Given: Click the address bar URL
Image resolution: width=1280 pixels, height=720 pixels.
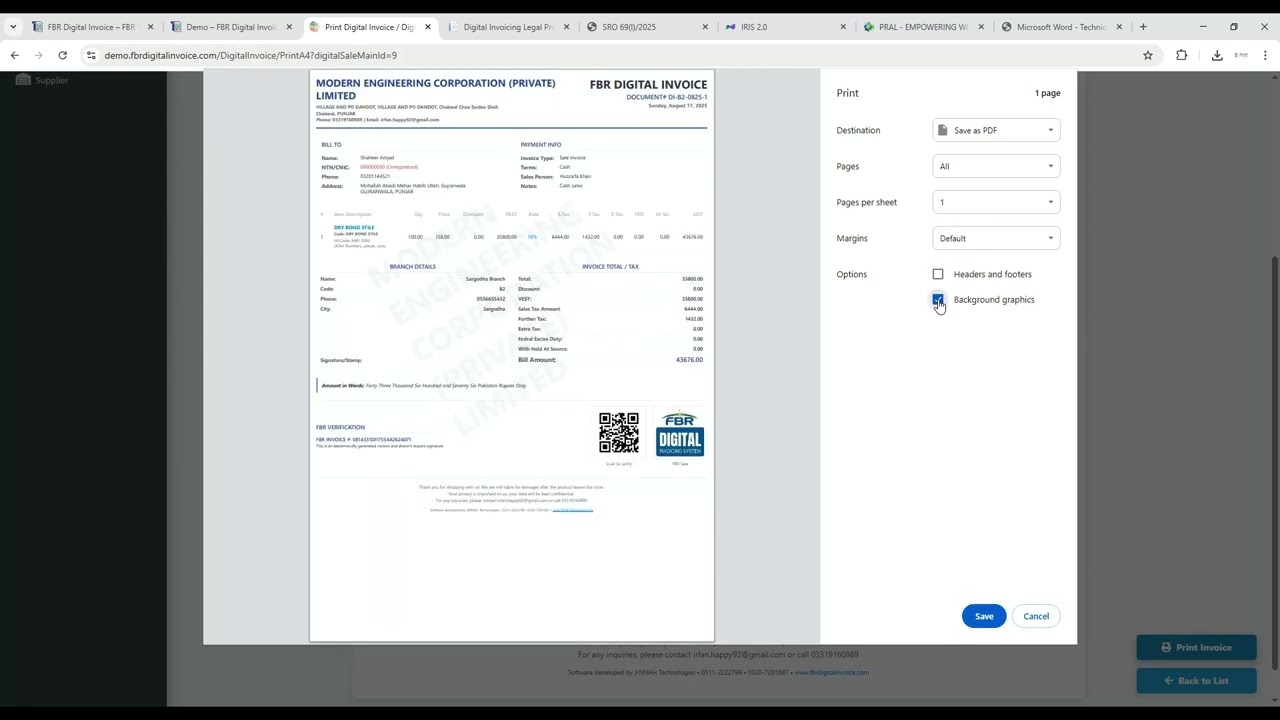Looking at the screenshot, I should point(250,55).
